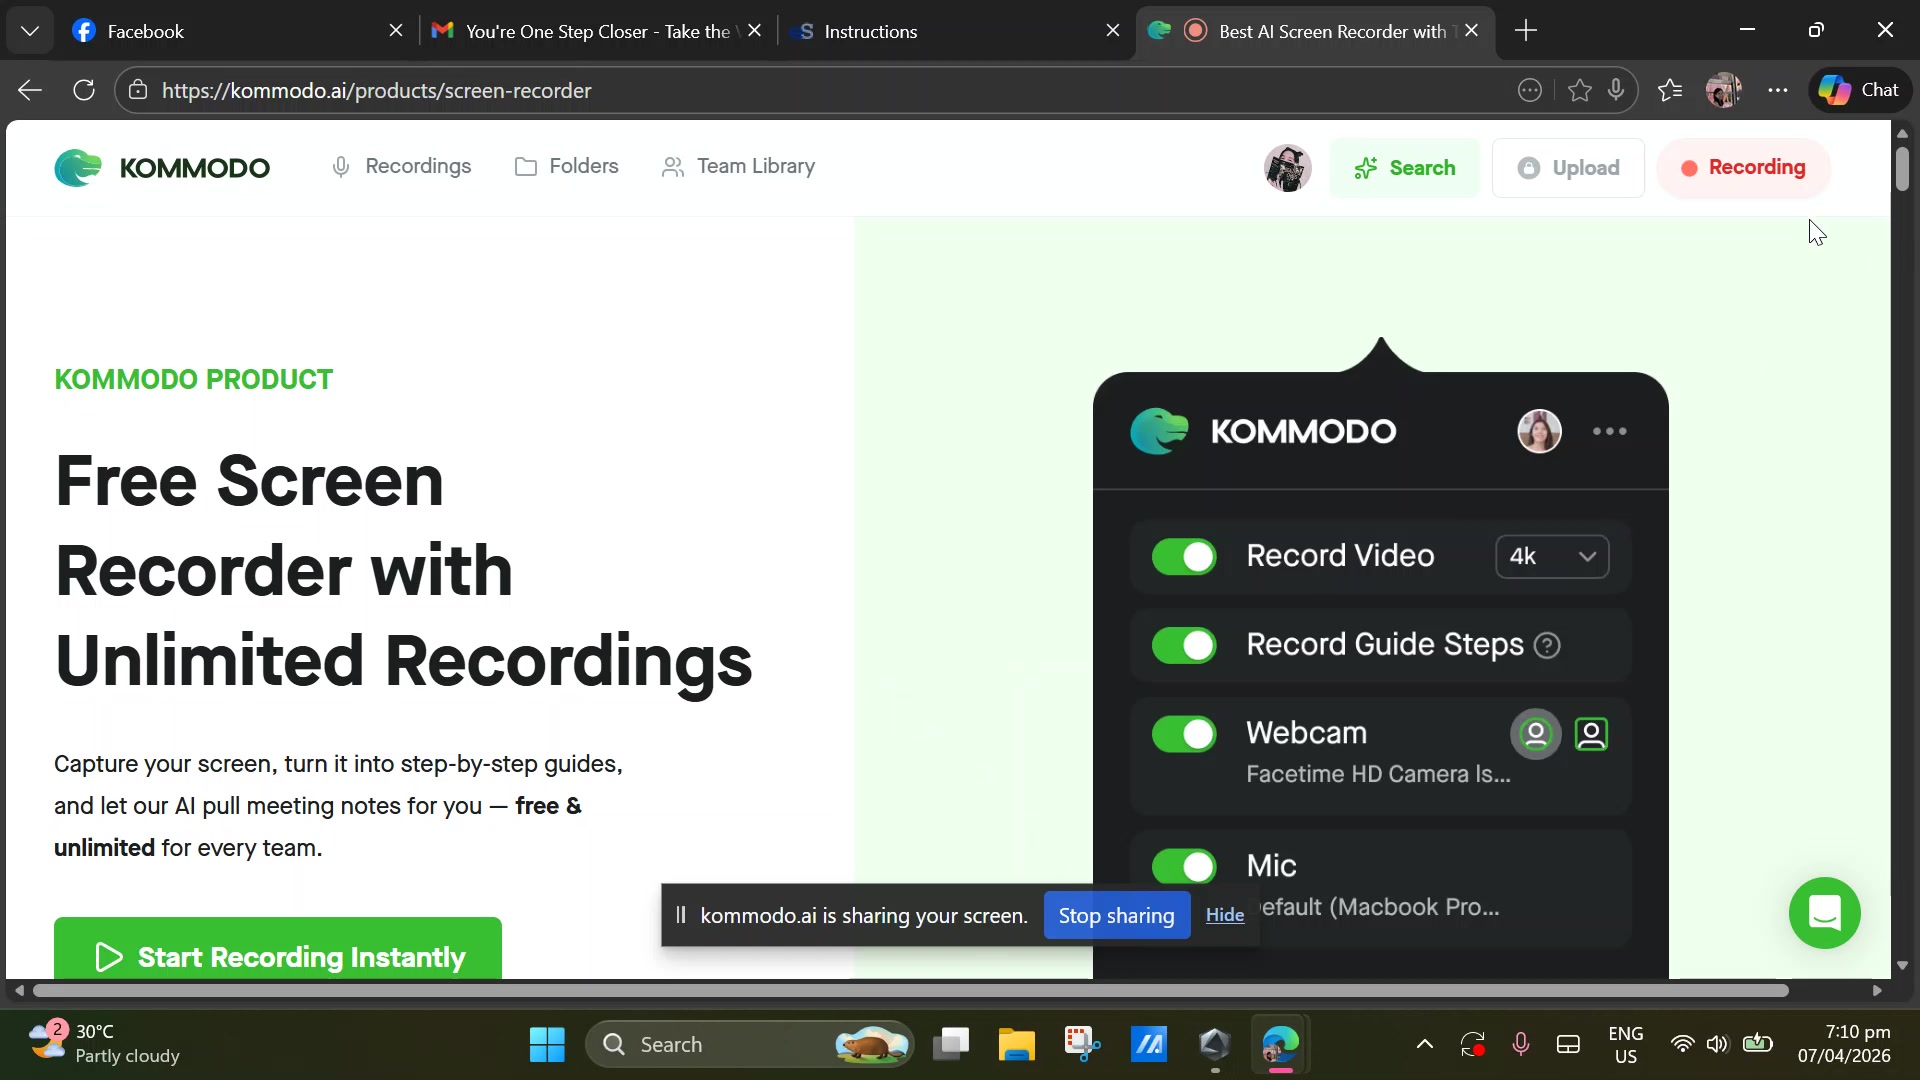Close the Facebook tab
Screen dimensions: 1920x1080
pyautogui.click(x=396, y=31)
